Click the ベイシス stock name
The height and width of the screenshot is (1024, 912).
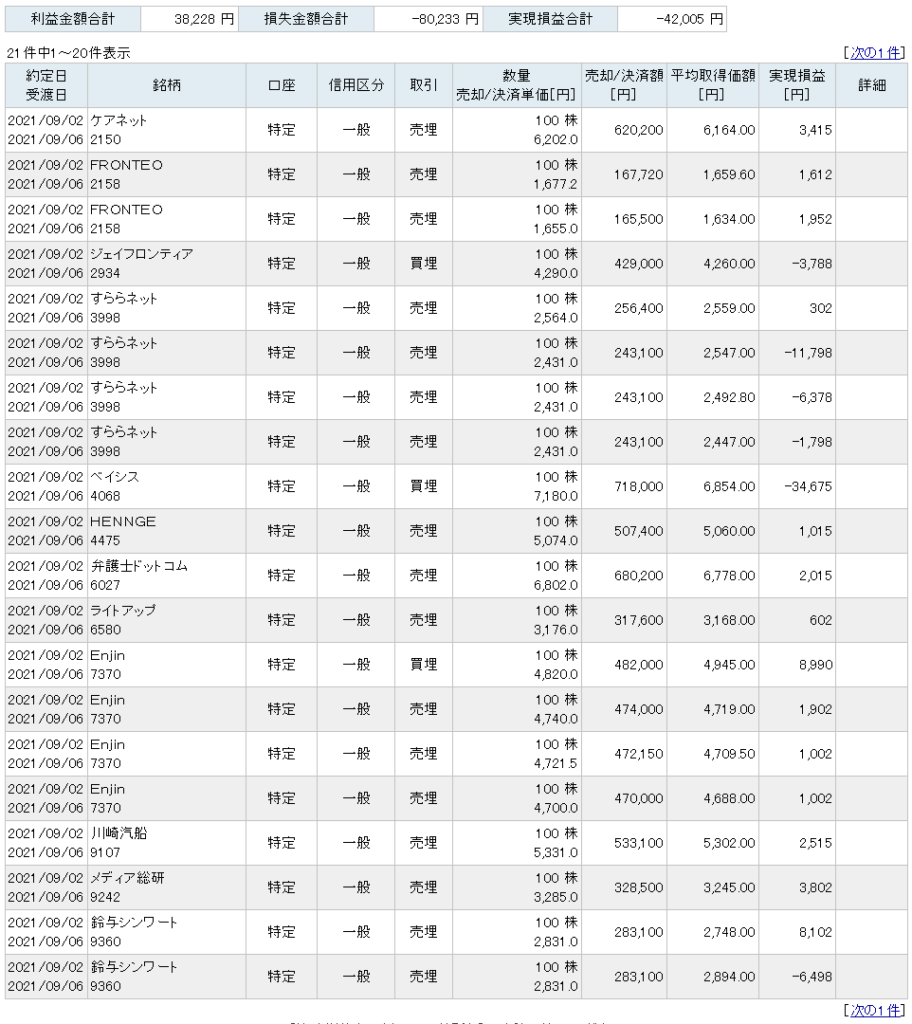115,477
